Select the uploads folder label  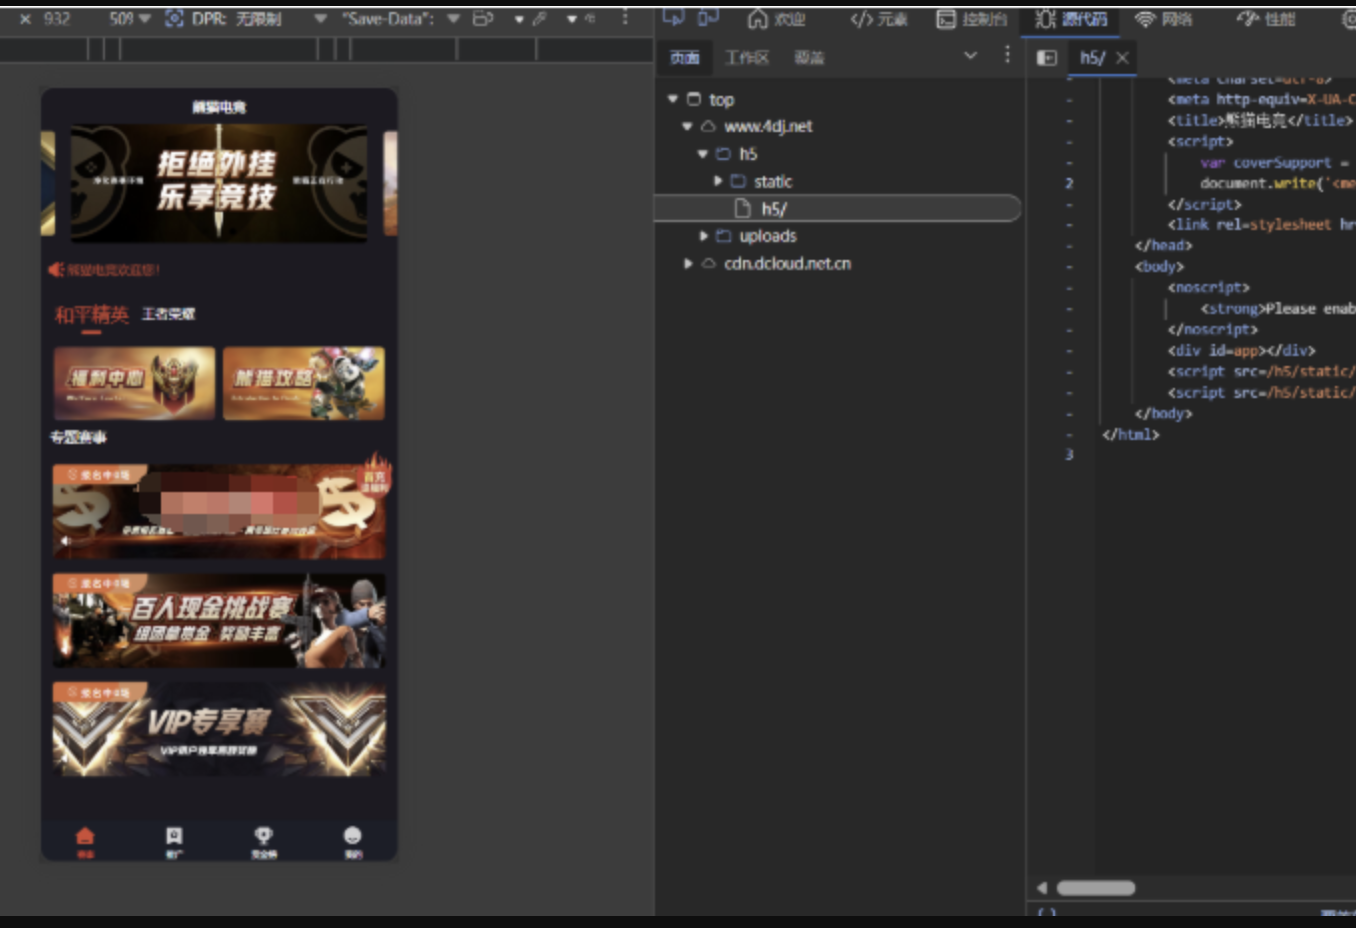coord(768,236)
